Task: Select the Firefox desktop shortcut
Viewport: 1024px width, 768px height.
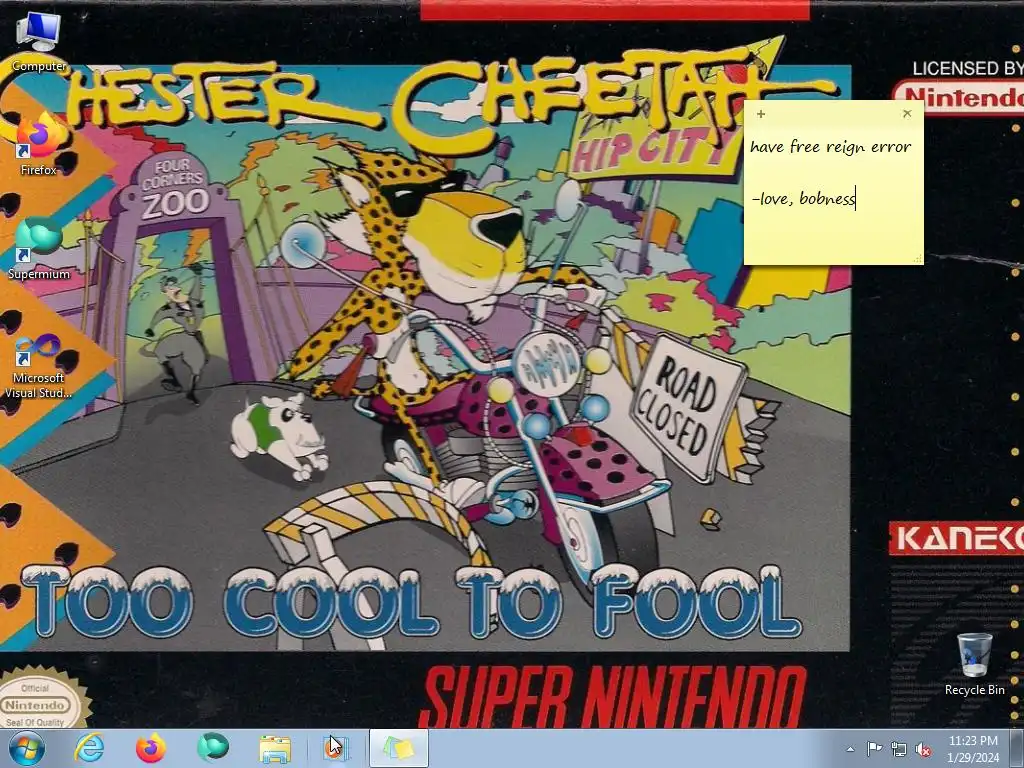Action: [x=39, y=144]
